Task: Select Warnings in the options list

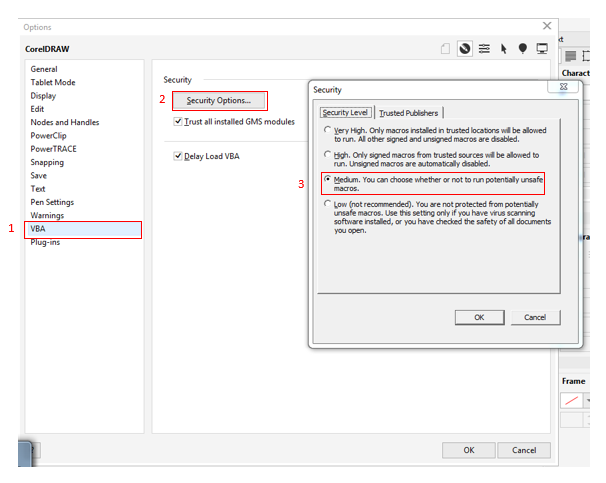Action: coord(47,215)
